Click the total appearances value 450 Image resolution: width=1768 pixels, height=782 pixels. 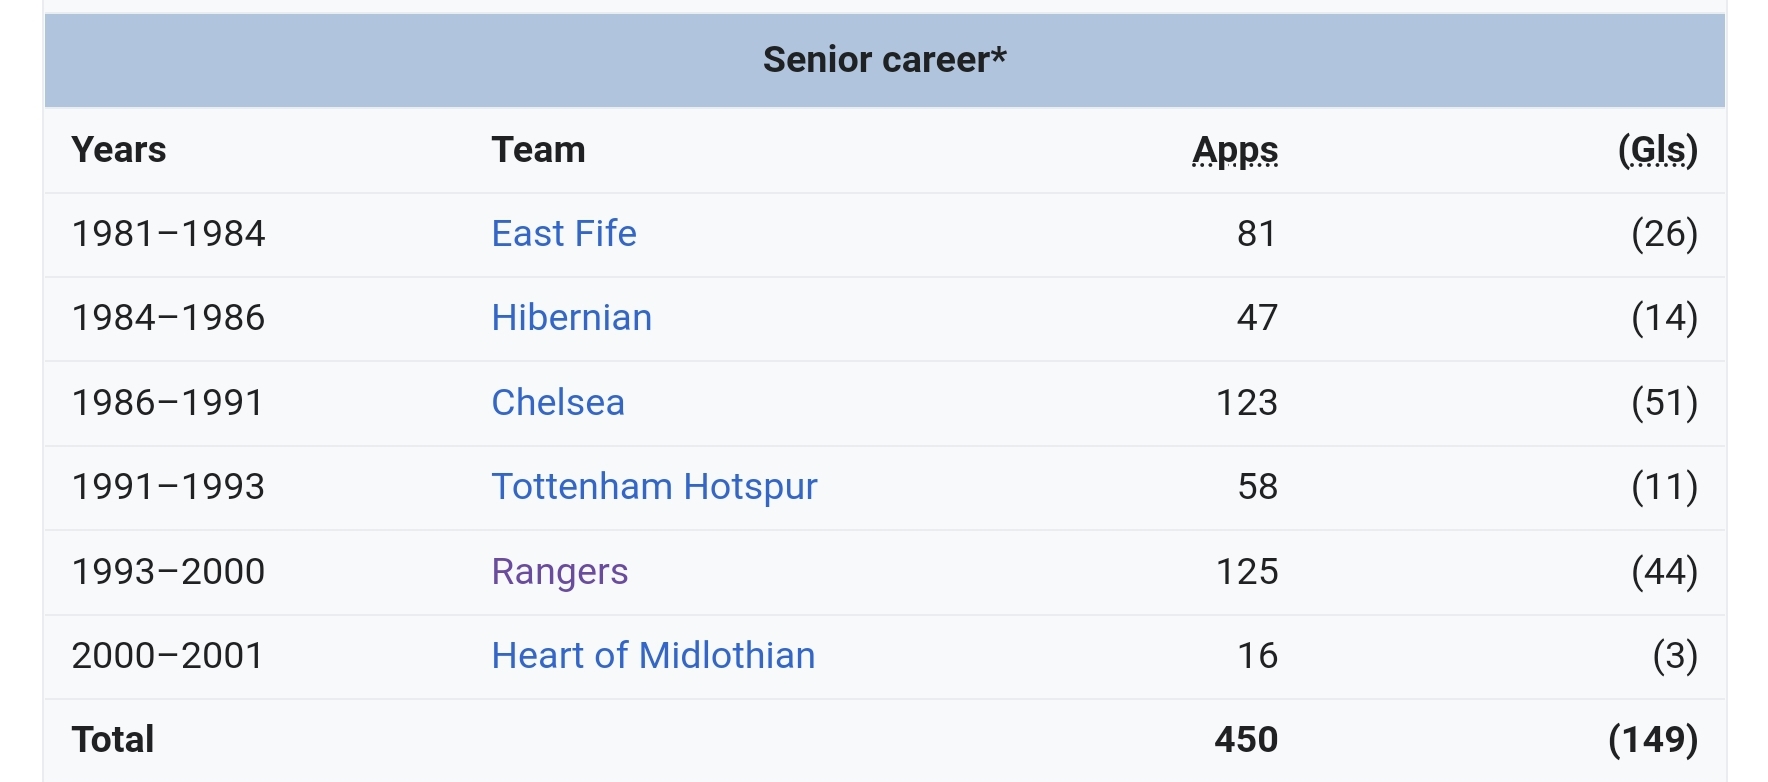tap(1246, 740)
